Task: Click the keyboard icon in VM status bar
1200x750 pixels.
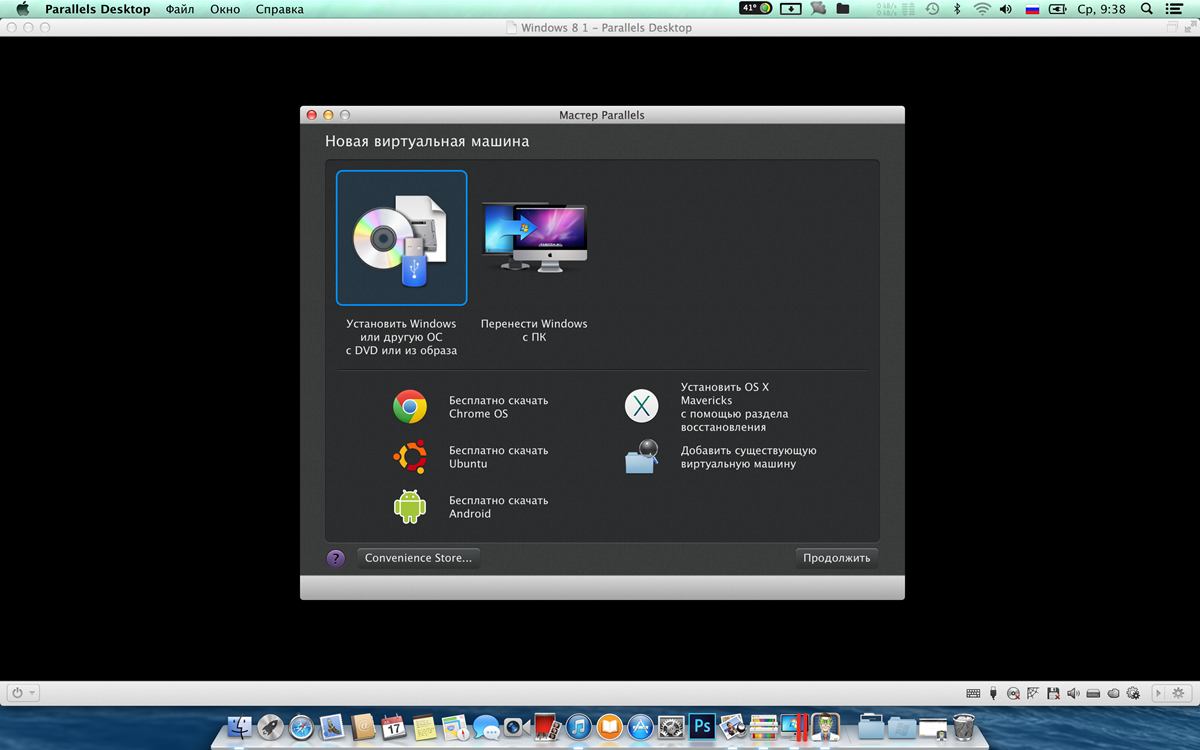Action: pos(973,693)
